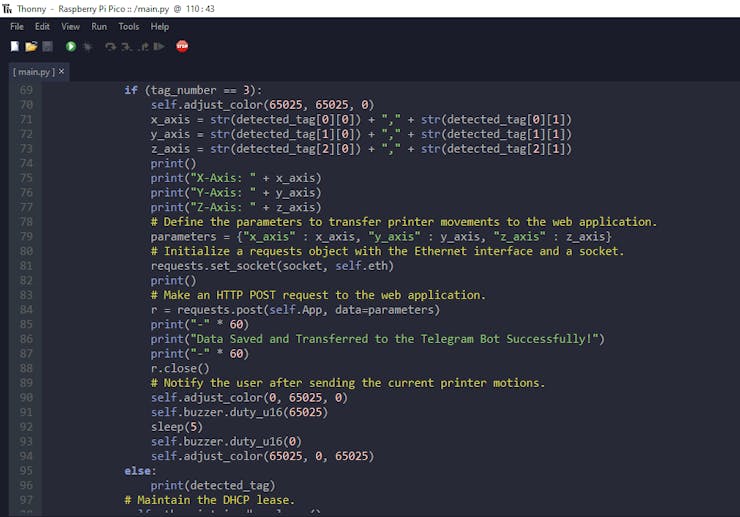Click 'r = requests.post(self.App, data=parameters)' line
Image resolution: width=740 pixels, height=517 pixels.
[x=295, y=309]
